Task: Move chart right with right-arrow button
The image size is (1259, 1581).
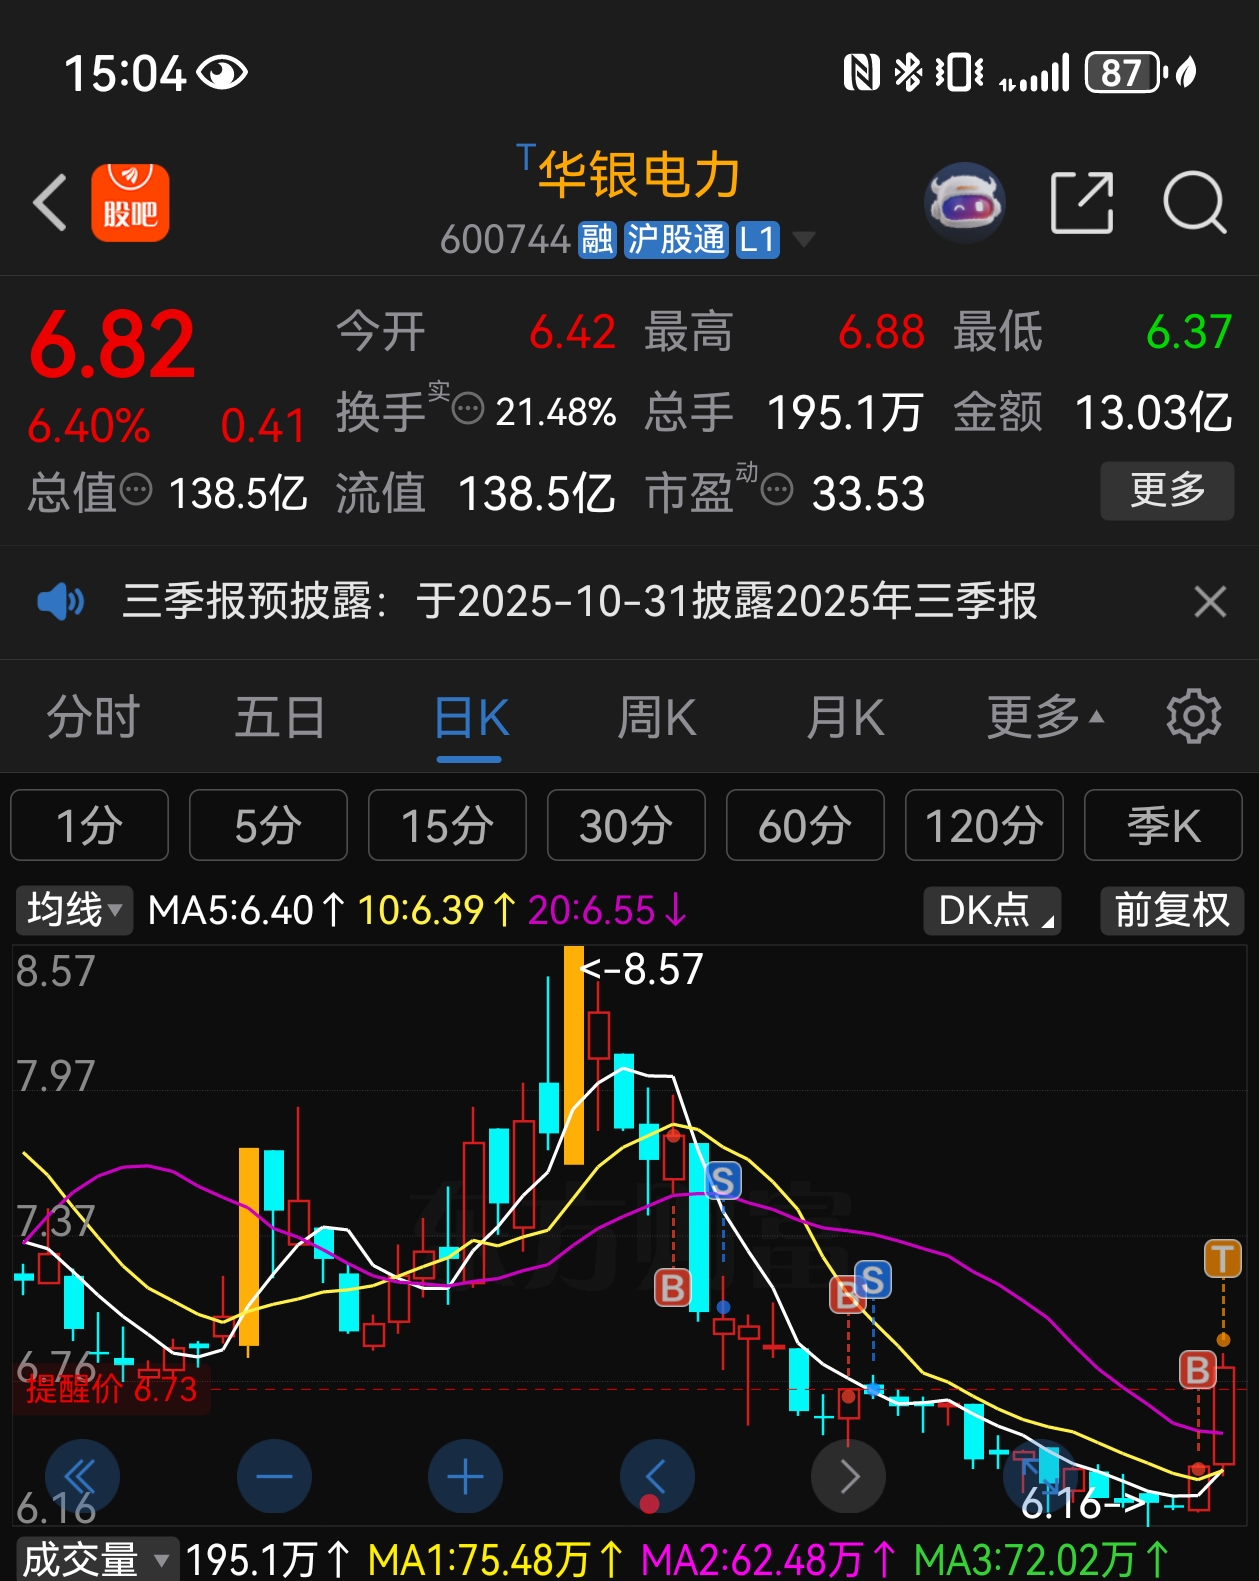Action: pyautogui.click(x=848, y=1476)
